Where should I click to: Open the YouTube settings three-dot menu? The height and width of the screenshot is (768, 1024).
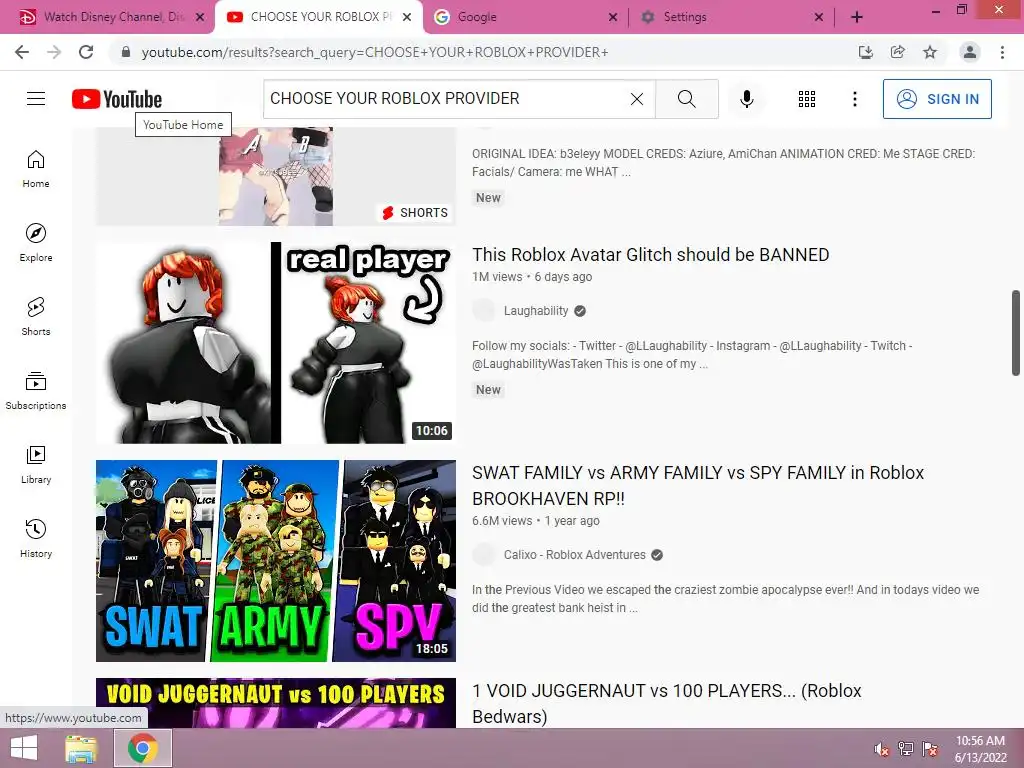855,99
